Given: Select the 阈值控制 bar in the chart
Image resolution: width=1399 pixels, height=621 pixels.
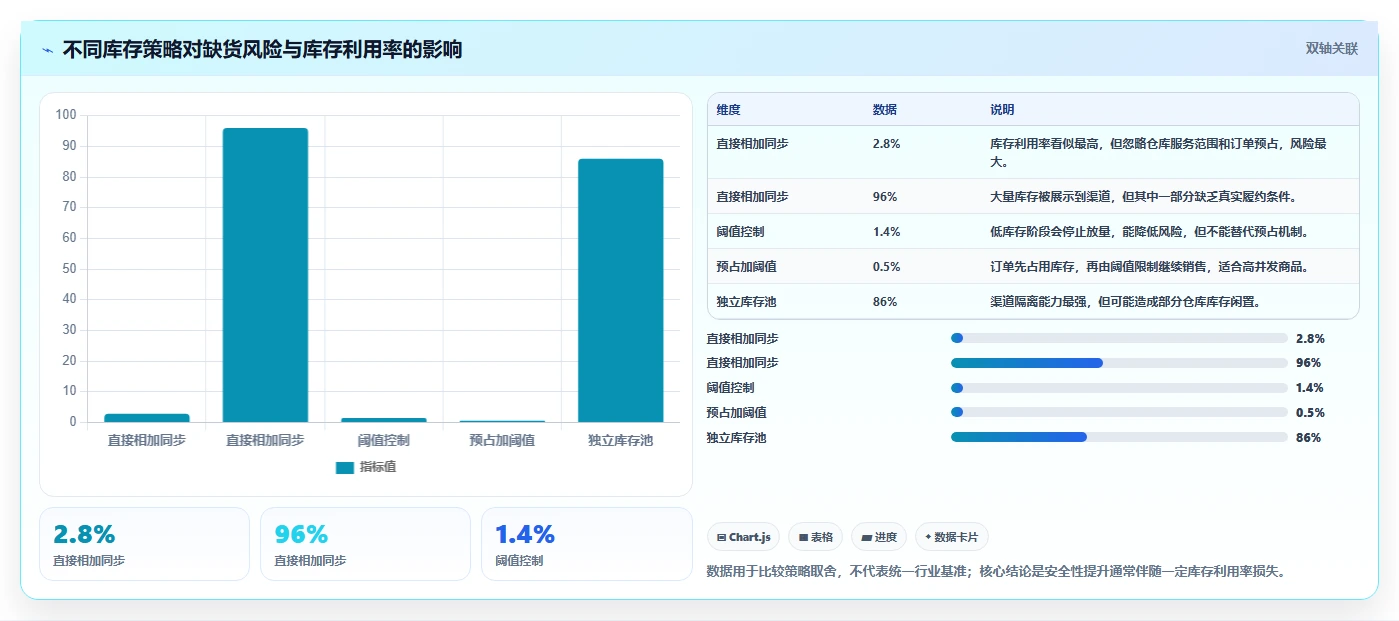Looking at the screenshot, I should (x=384, y=420).
